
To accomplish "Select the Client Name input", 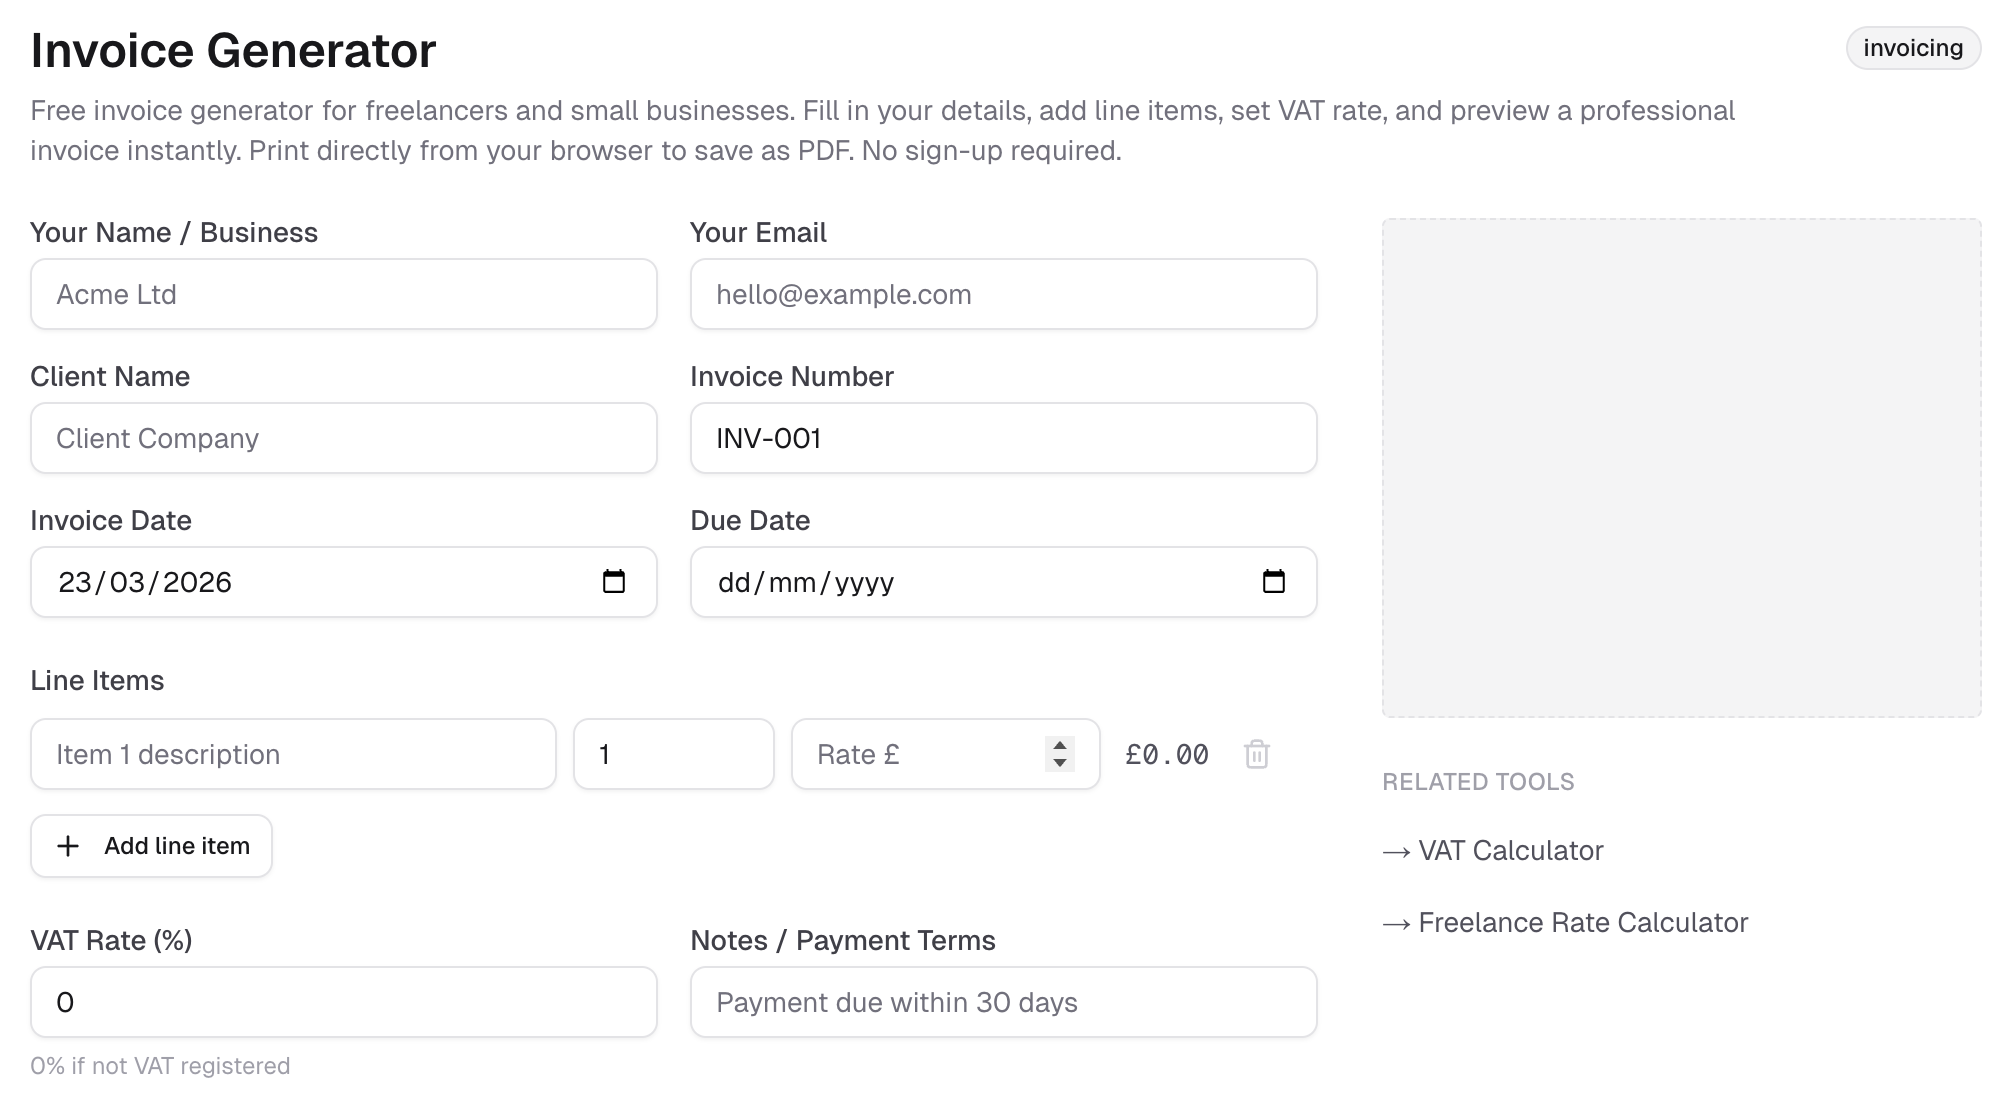I will tap(343, 438).
